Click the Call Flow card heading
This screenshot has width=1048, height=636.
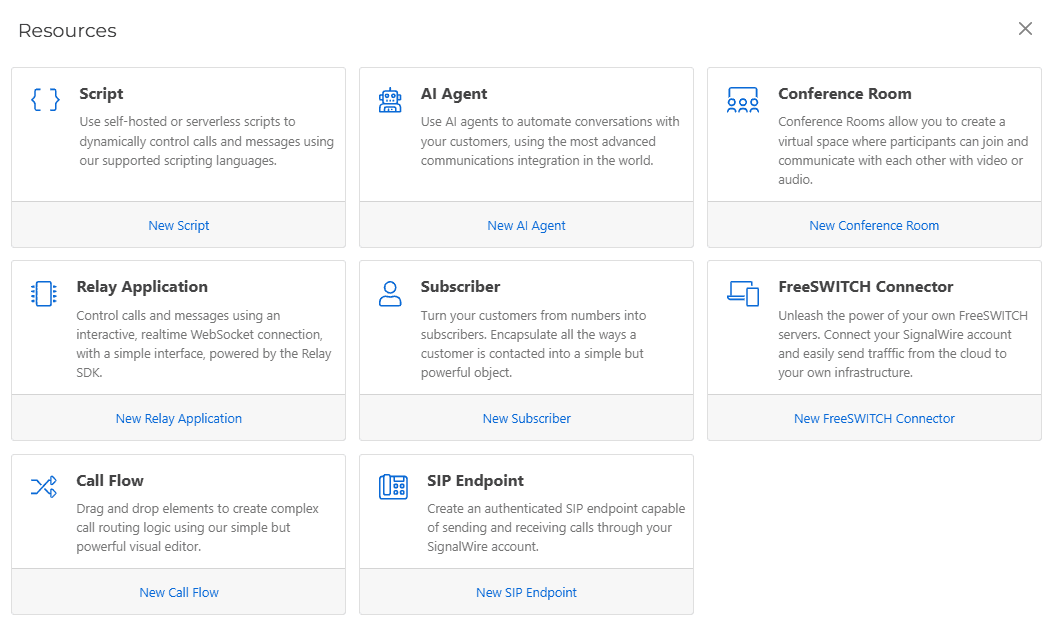pos(110,481)
